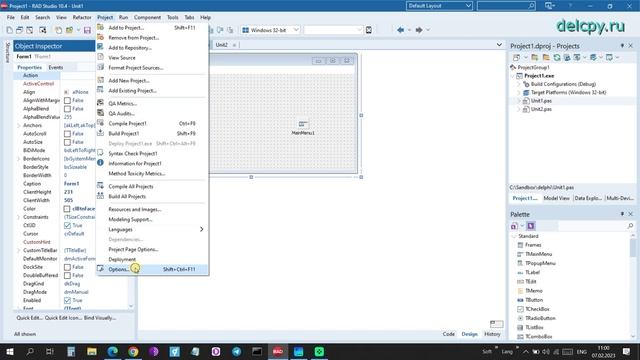This screenshot has width=640, height=360.
Task: Click the Palette panel vertical scrollbar
Action: [633, 286]
